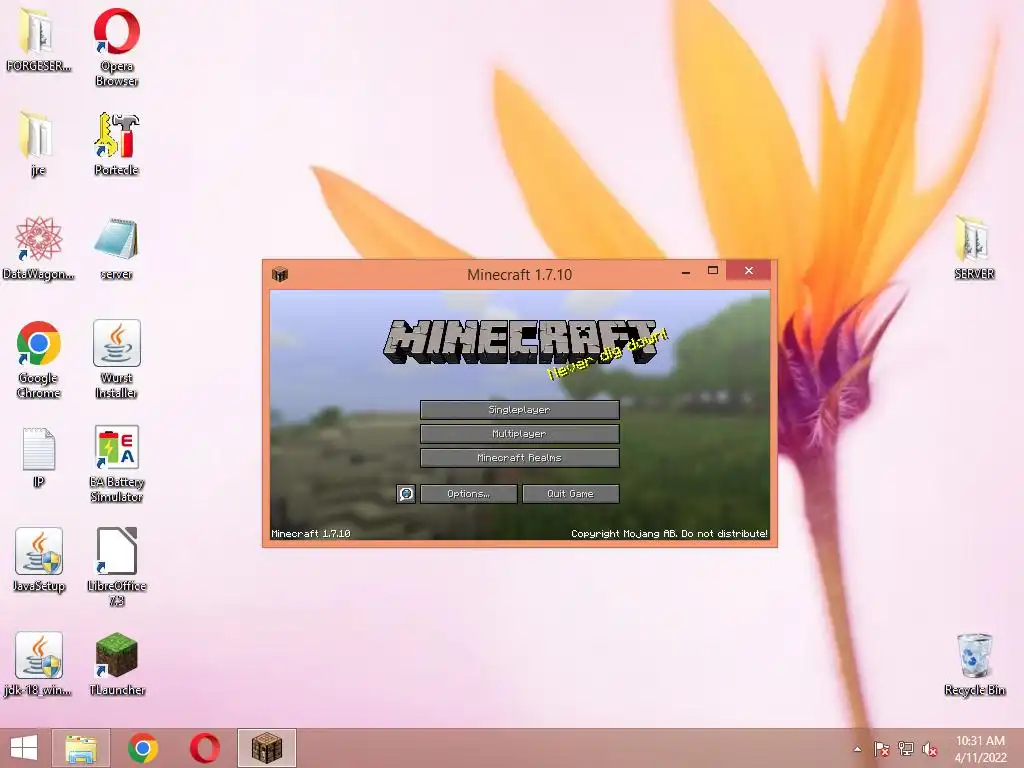Select the server notepad file icon
The height and width of the screenshot is (768, 1024).
click(117, 248)
